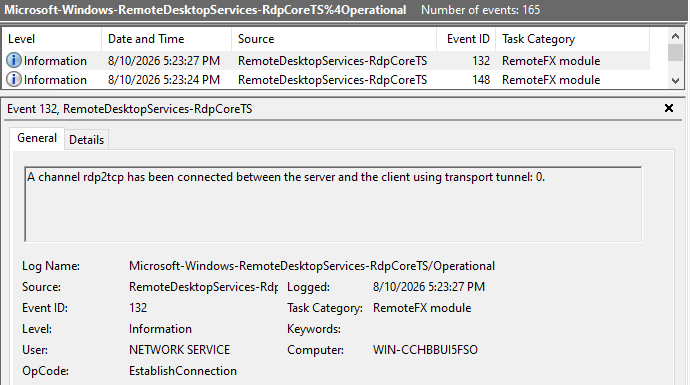
Task: Click the truncated Source value RemoteDesktopServices-Rdp in details
Action: pos(203,287)
